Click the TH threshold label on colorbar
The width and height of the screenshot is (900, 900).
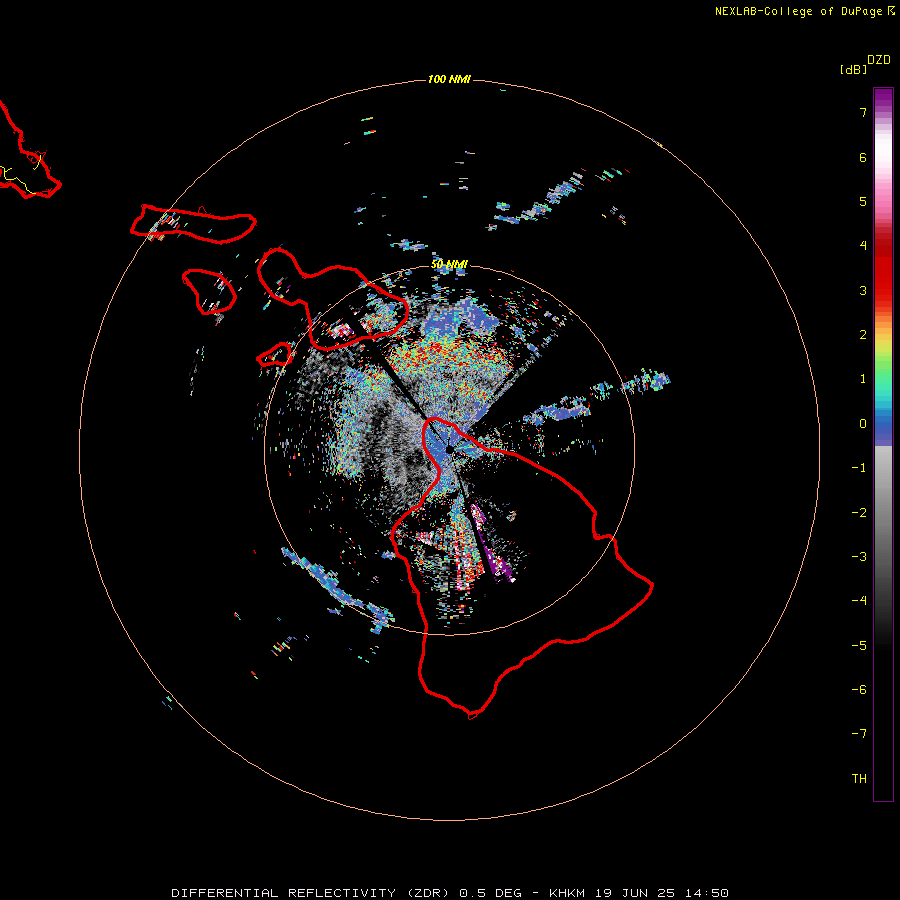859,779
